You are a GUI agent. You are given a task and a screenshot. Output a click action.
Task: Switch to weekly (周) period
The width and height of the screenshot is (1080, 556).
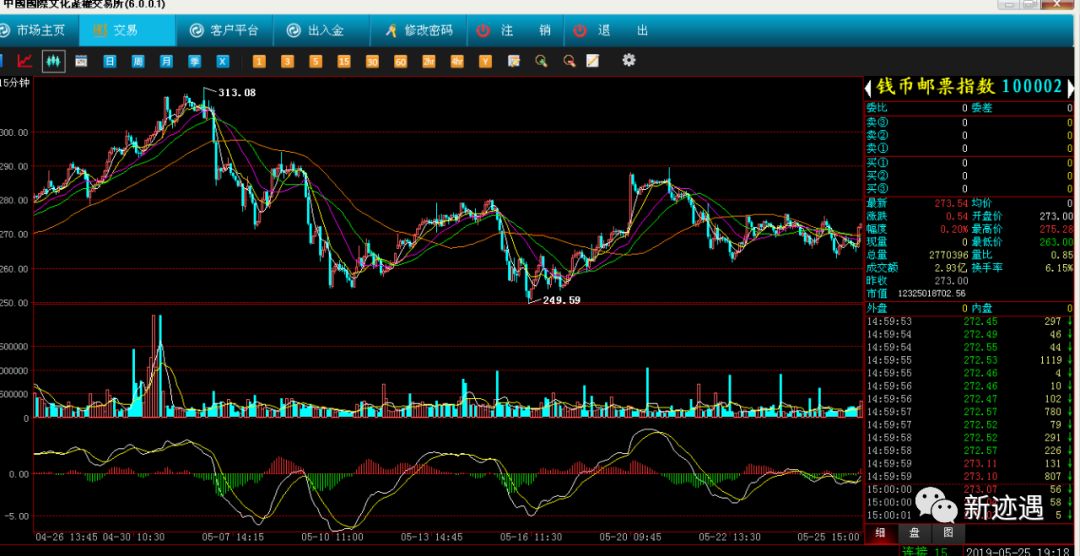click(x=138, y=61)
